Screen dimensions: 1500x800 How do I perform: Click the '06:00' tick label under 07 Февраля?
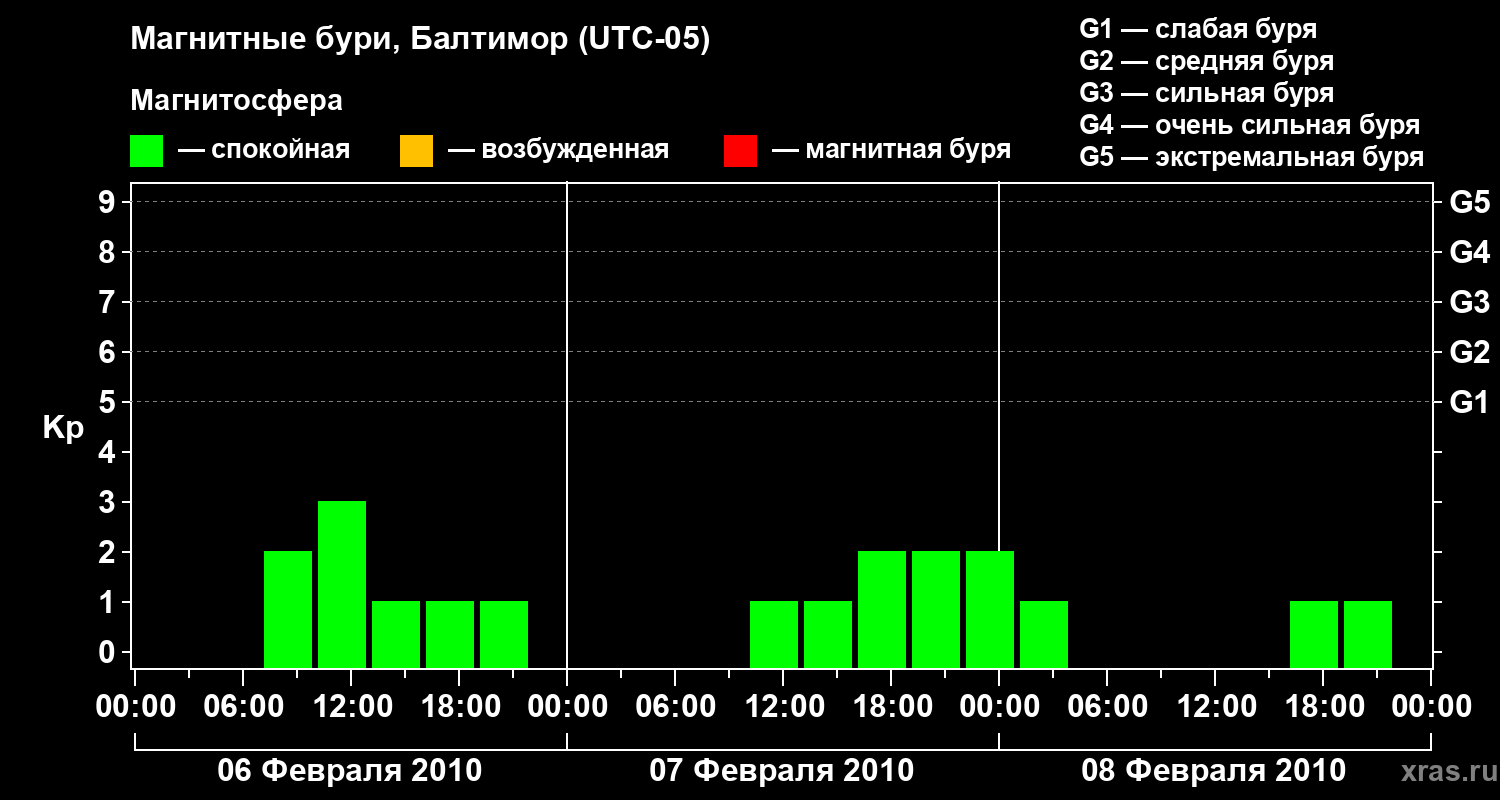click(x=675, y=707)
